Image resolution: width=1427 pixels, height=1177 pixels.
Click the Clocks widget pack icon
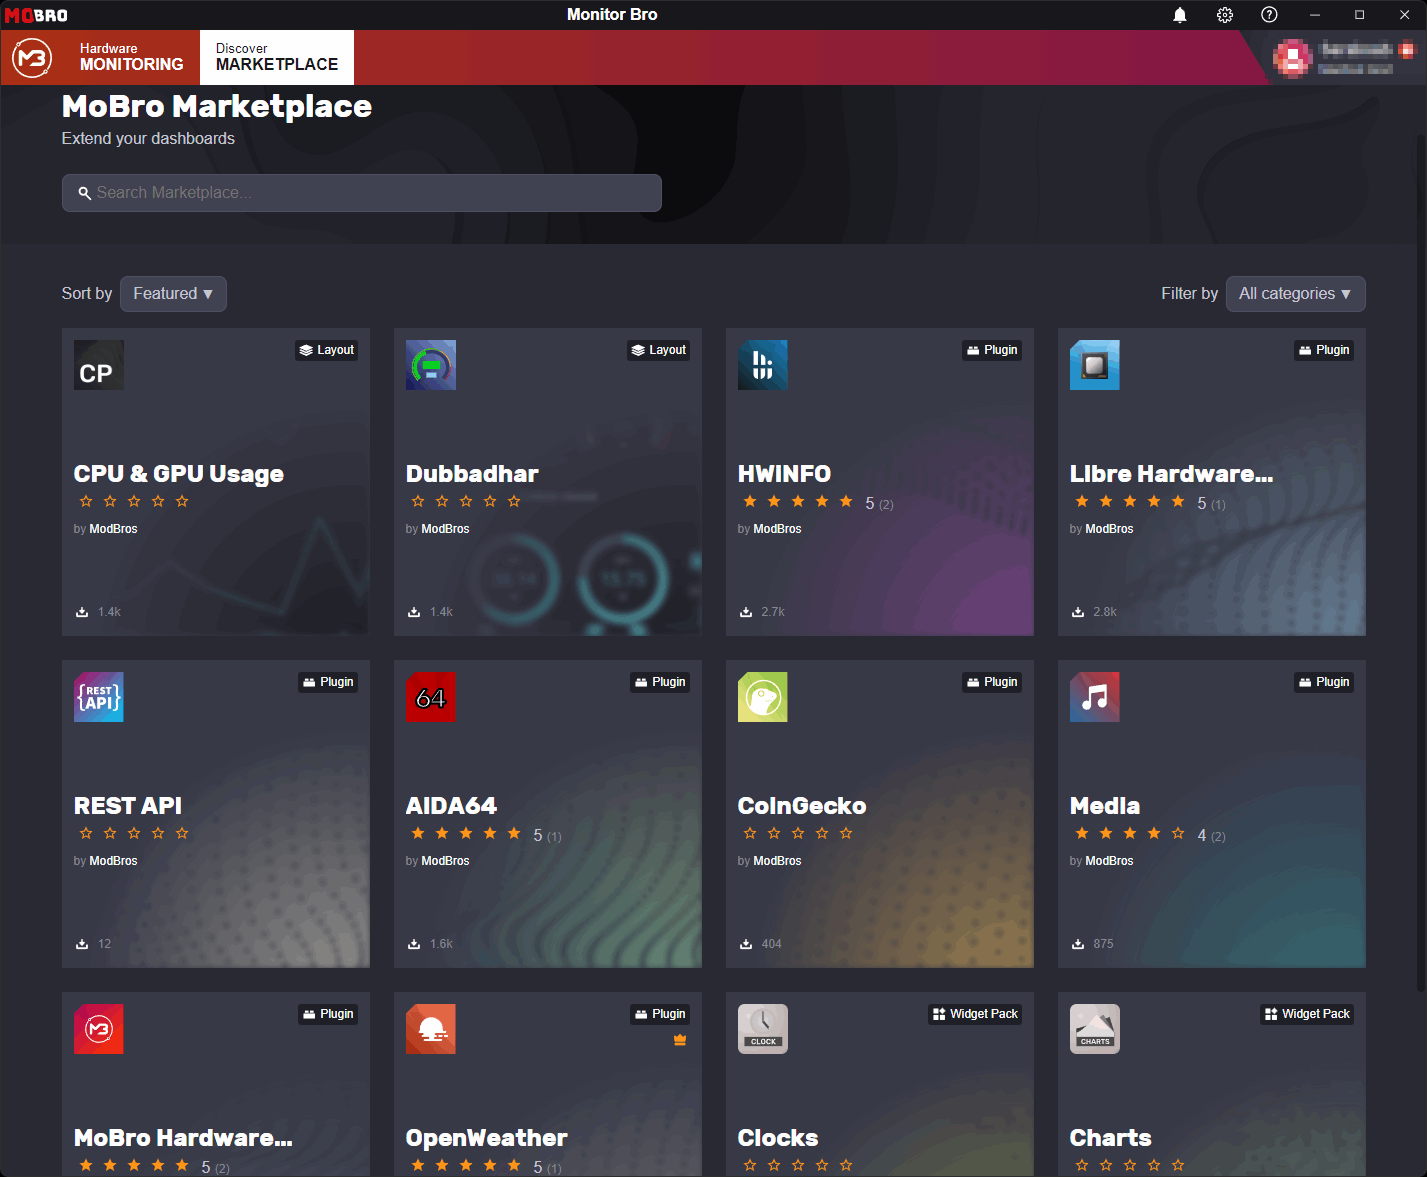(763, 1029)
